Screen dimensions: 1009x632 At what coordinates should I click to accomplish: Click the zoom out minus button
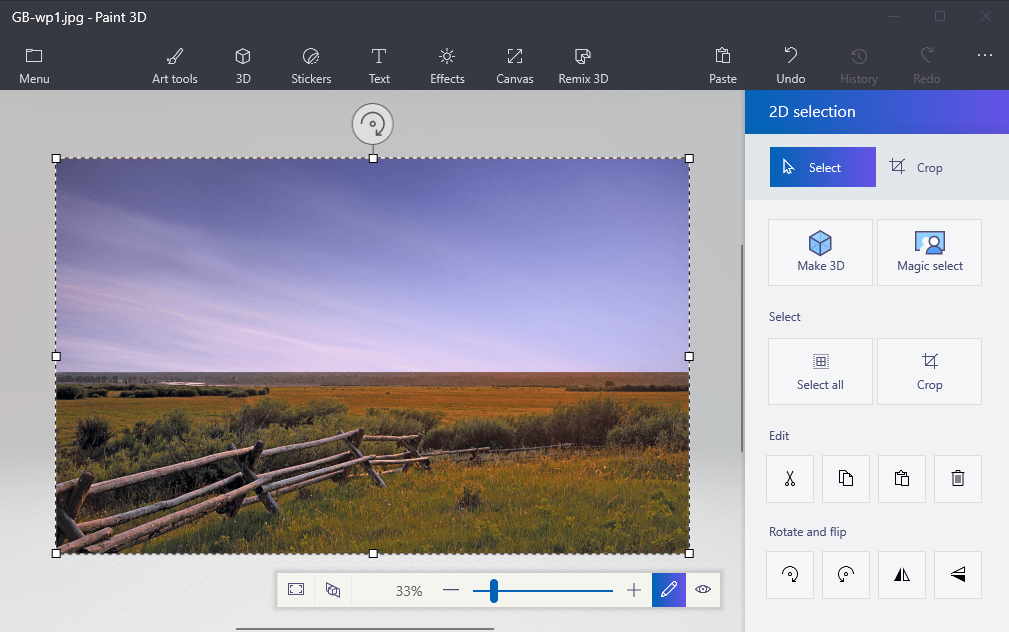(x=451, y=590)
